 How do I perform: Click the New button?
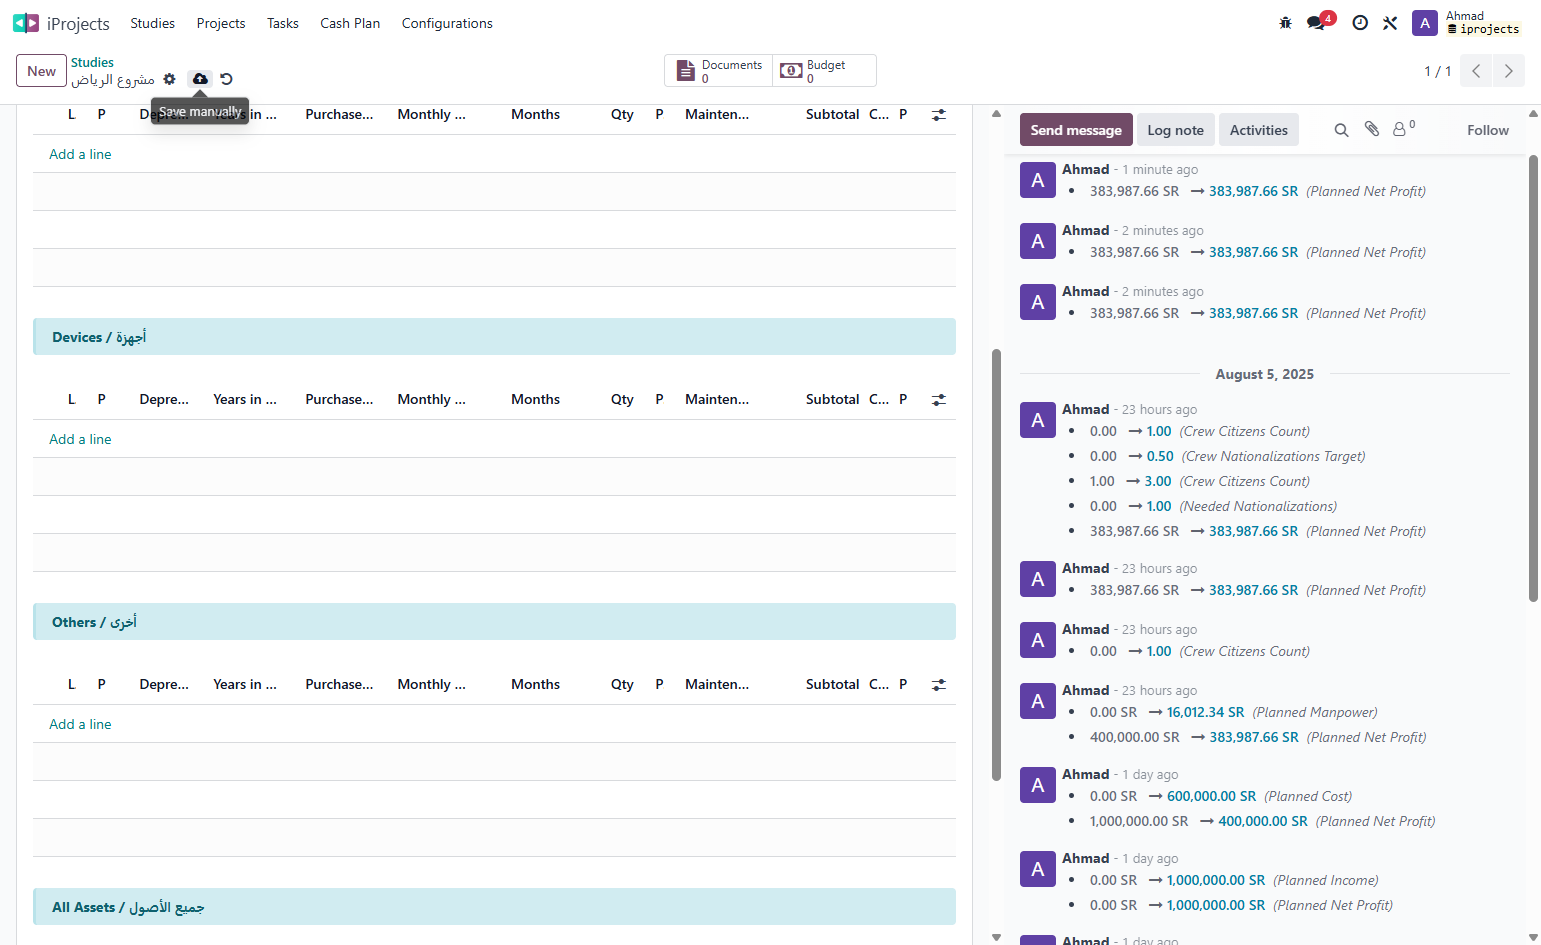pyautogui.click(x=41, y=71)
